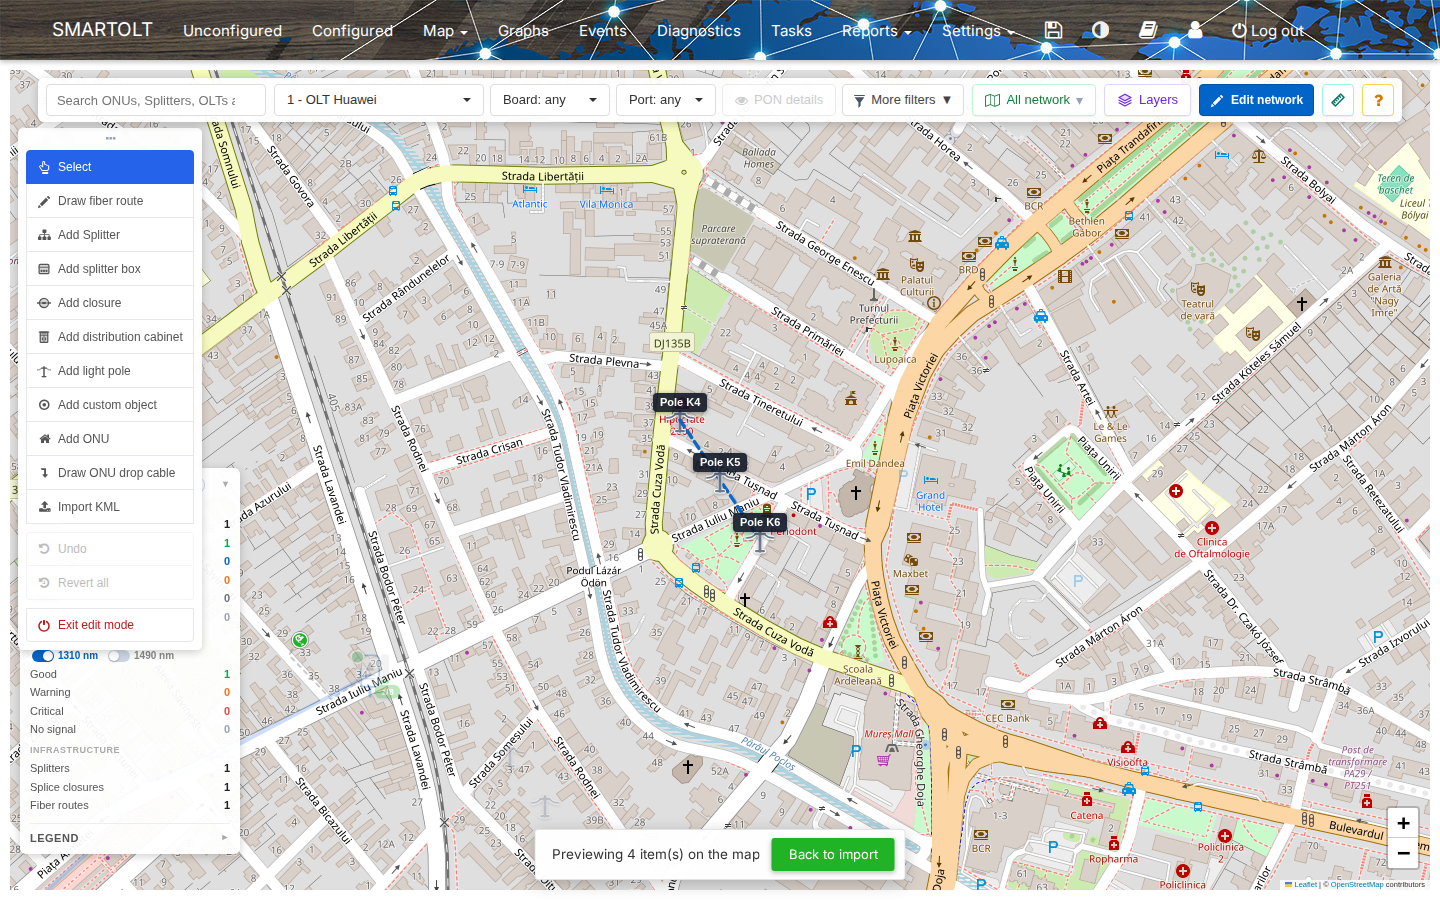Open the Map menu
The image size is (1440, 900).
click(x=445, y=31)
